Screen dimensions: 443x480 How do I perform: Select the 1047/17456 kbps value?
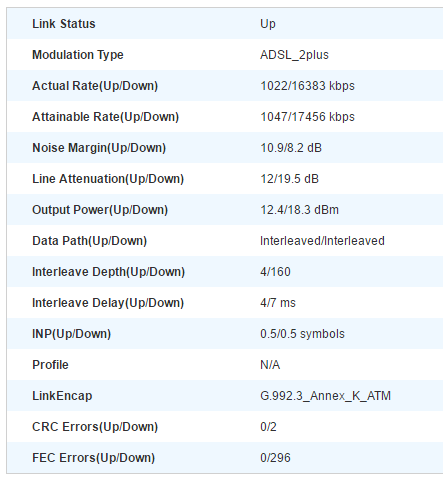point(307,117)
